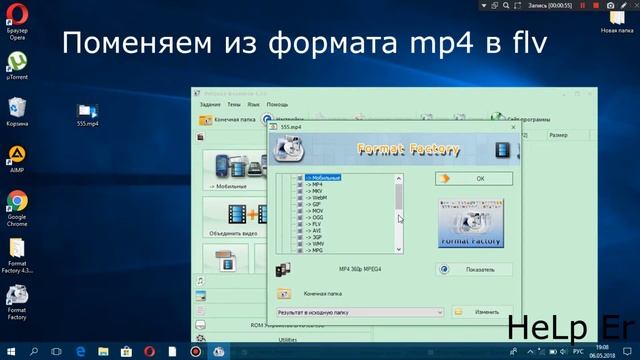Click the Конечная папка folder icon in dialog

click(284, 293)
